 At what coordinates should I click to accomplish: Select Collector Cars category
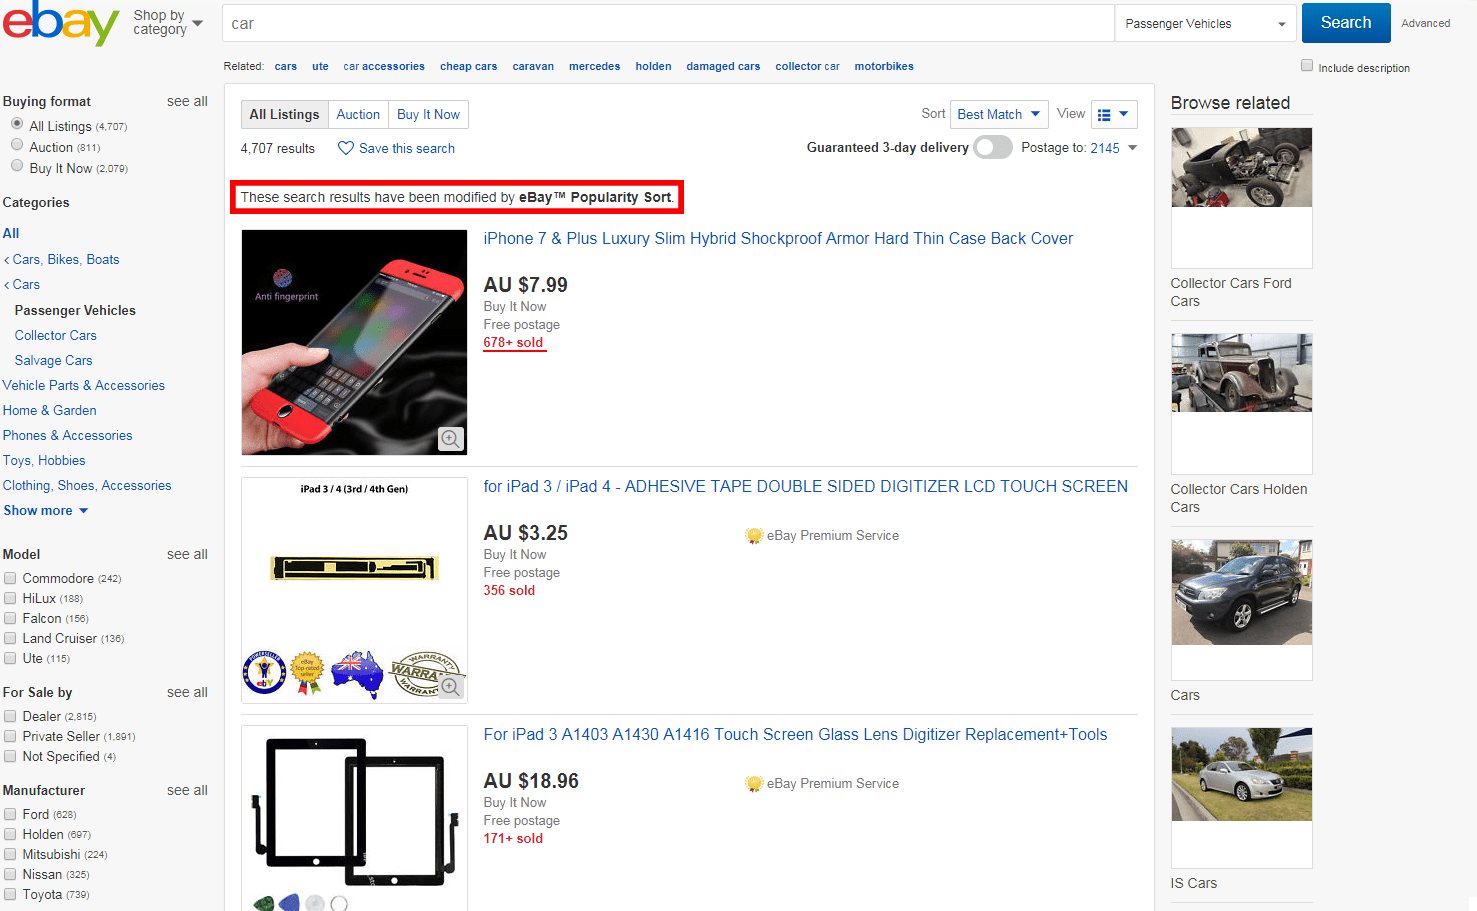coord(56,335)
